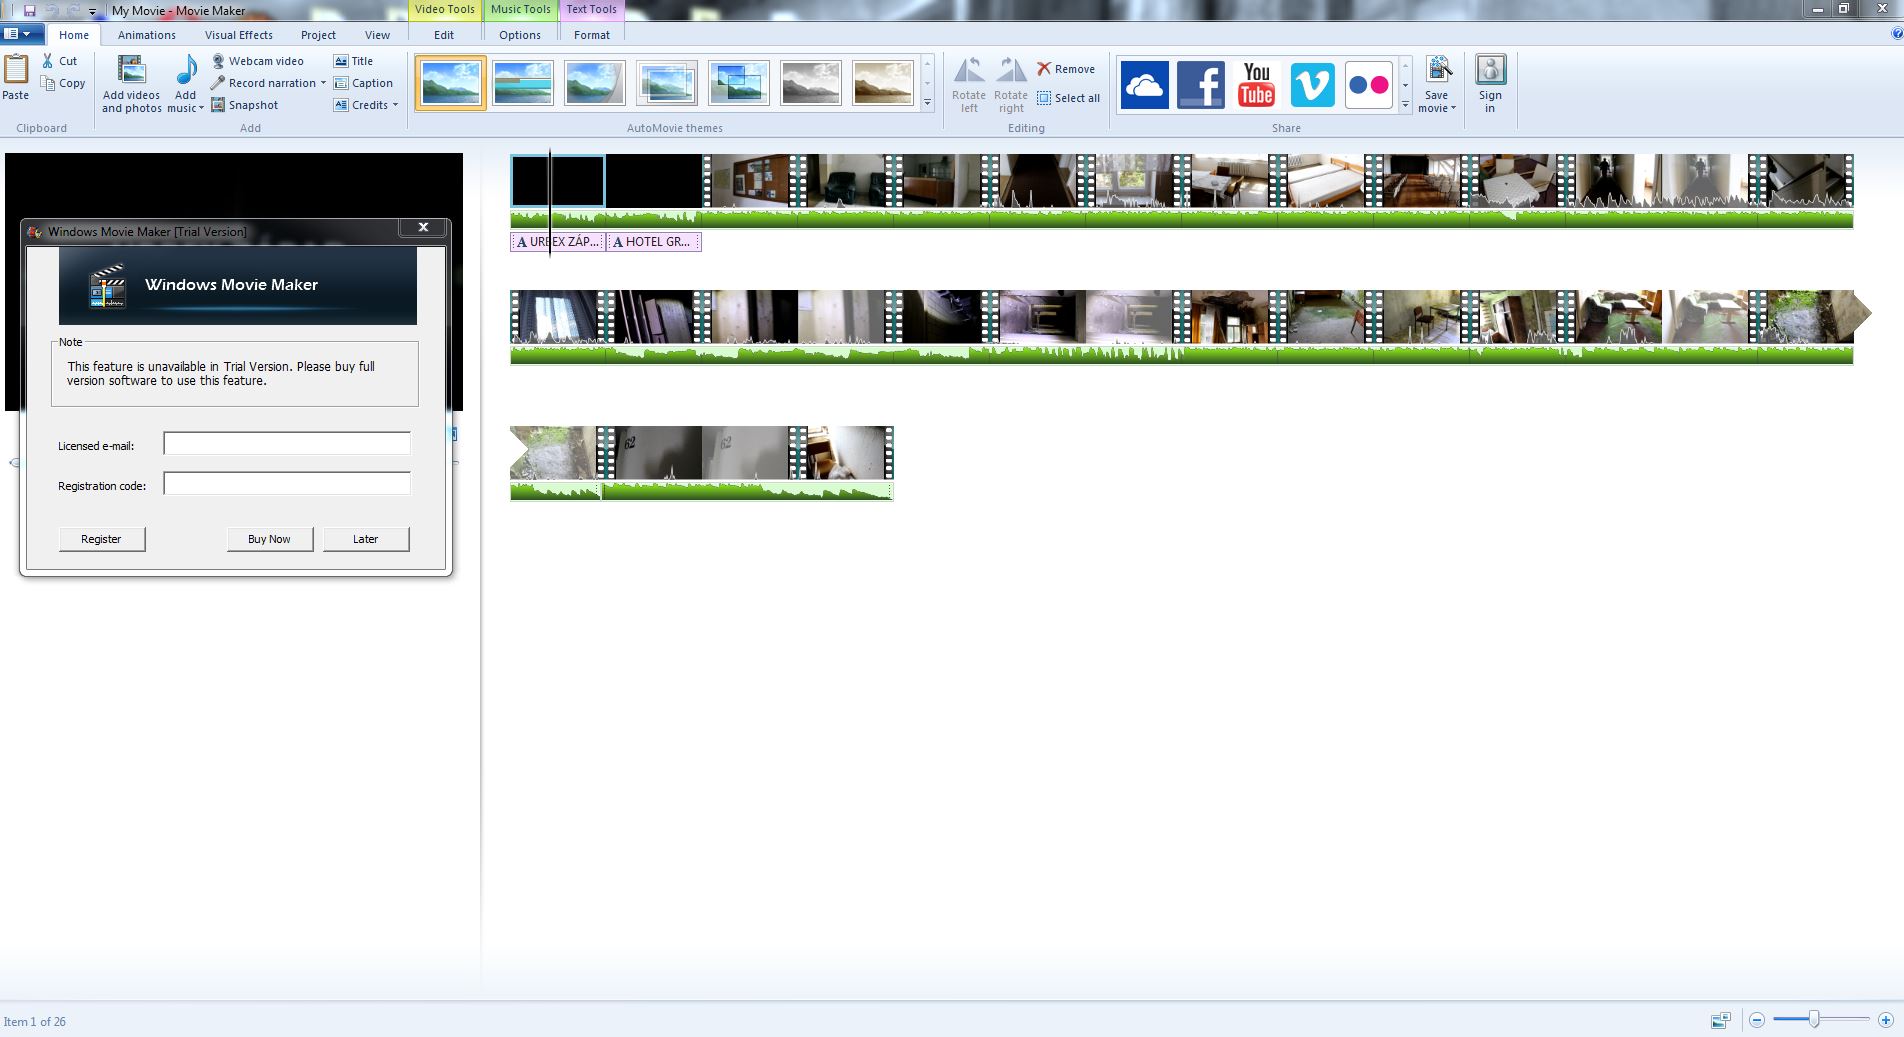Expand Record narration dropdown arrow
Viewport: 1904px width, 1037px height.
pyautogui.click(x=323, y=83)
